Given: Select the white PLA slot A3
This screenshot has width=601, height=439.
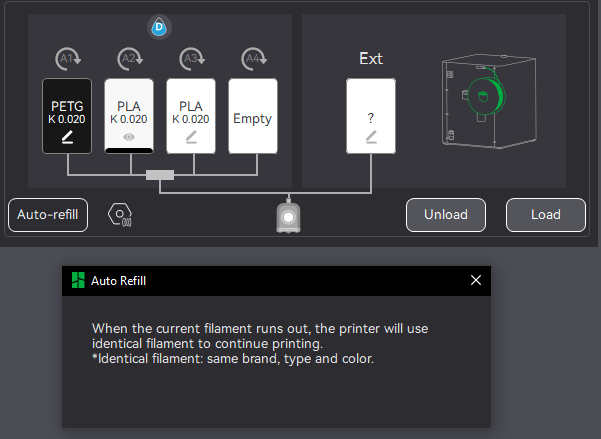Looking at the screenshot, I should (191, 108).
